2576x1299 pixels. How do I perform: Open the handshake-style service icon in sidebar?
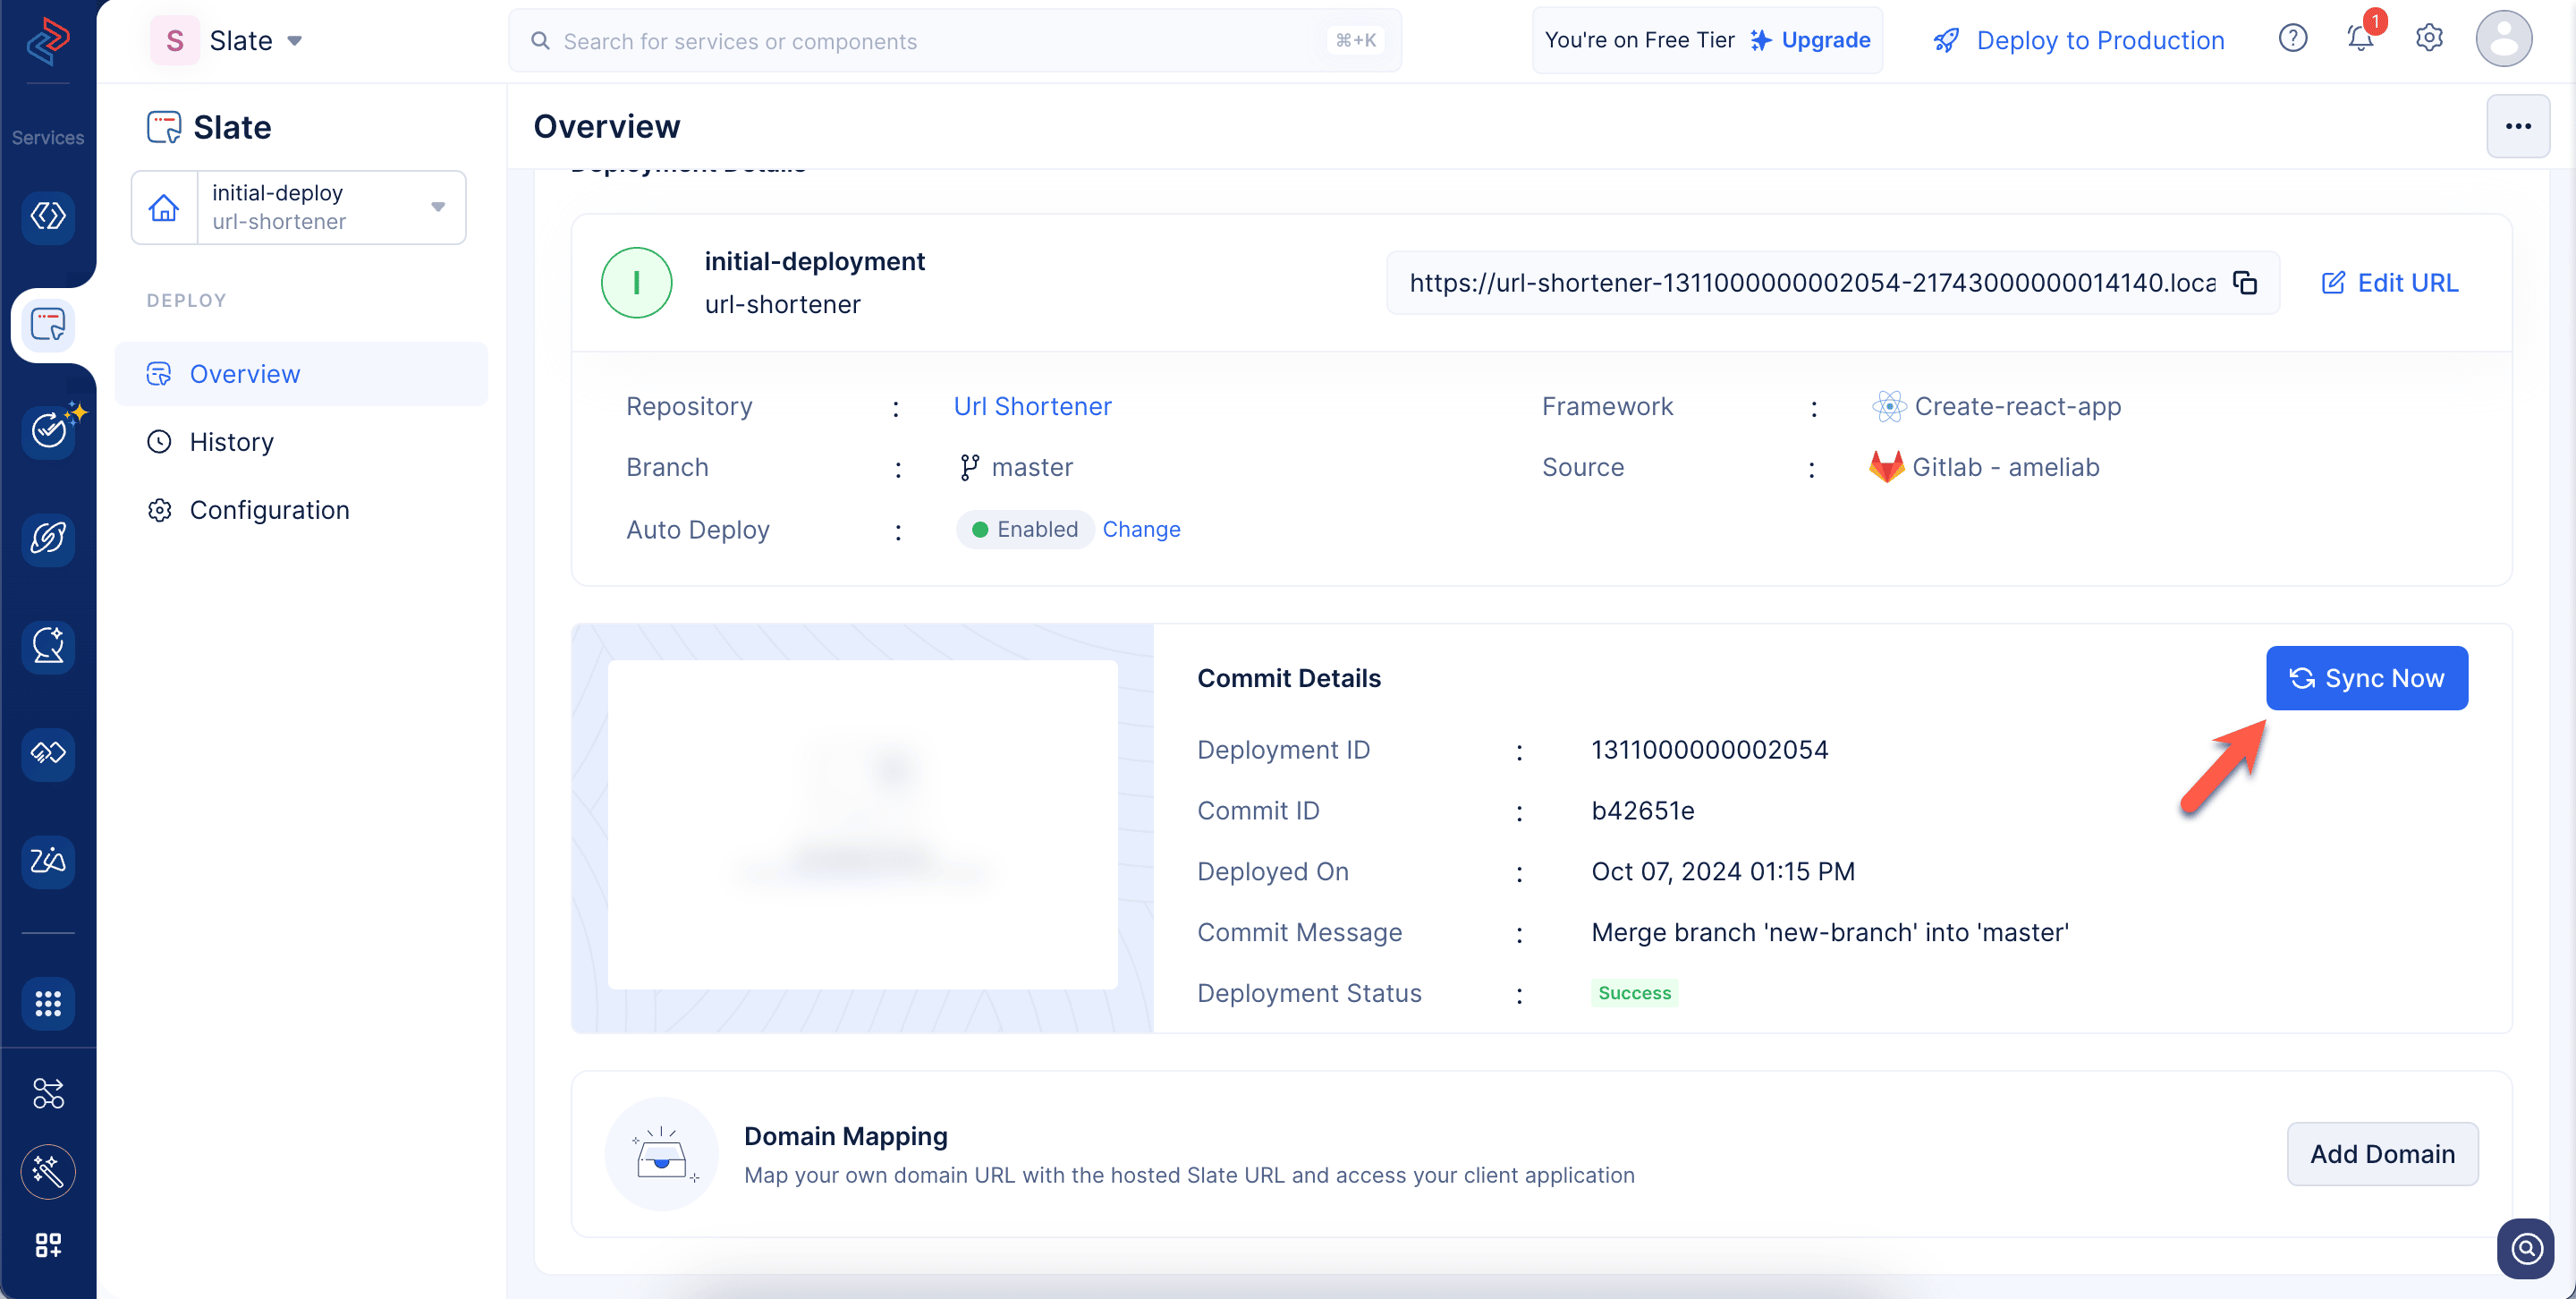point(48,752)
